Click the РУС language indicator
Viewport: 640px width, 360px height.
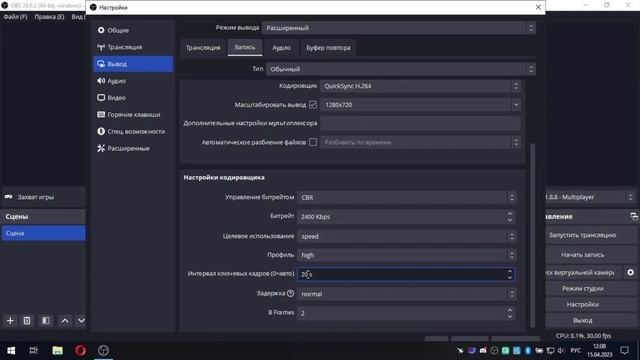click(576, 351)
